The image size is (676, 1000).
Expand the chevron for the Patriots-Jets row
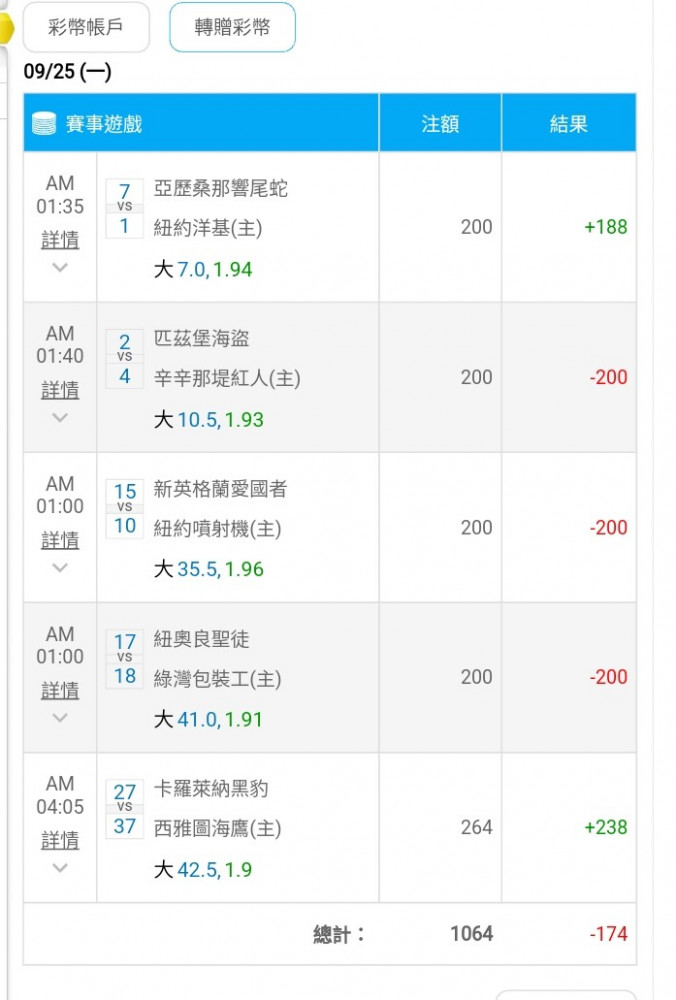(x=60, y=568)
